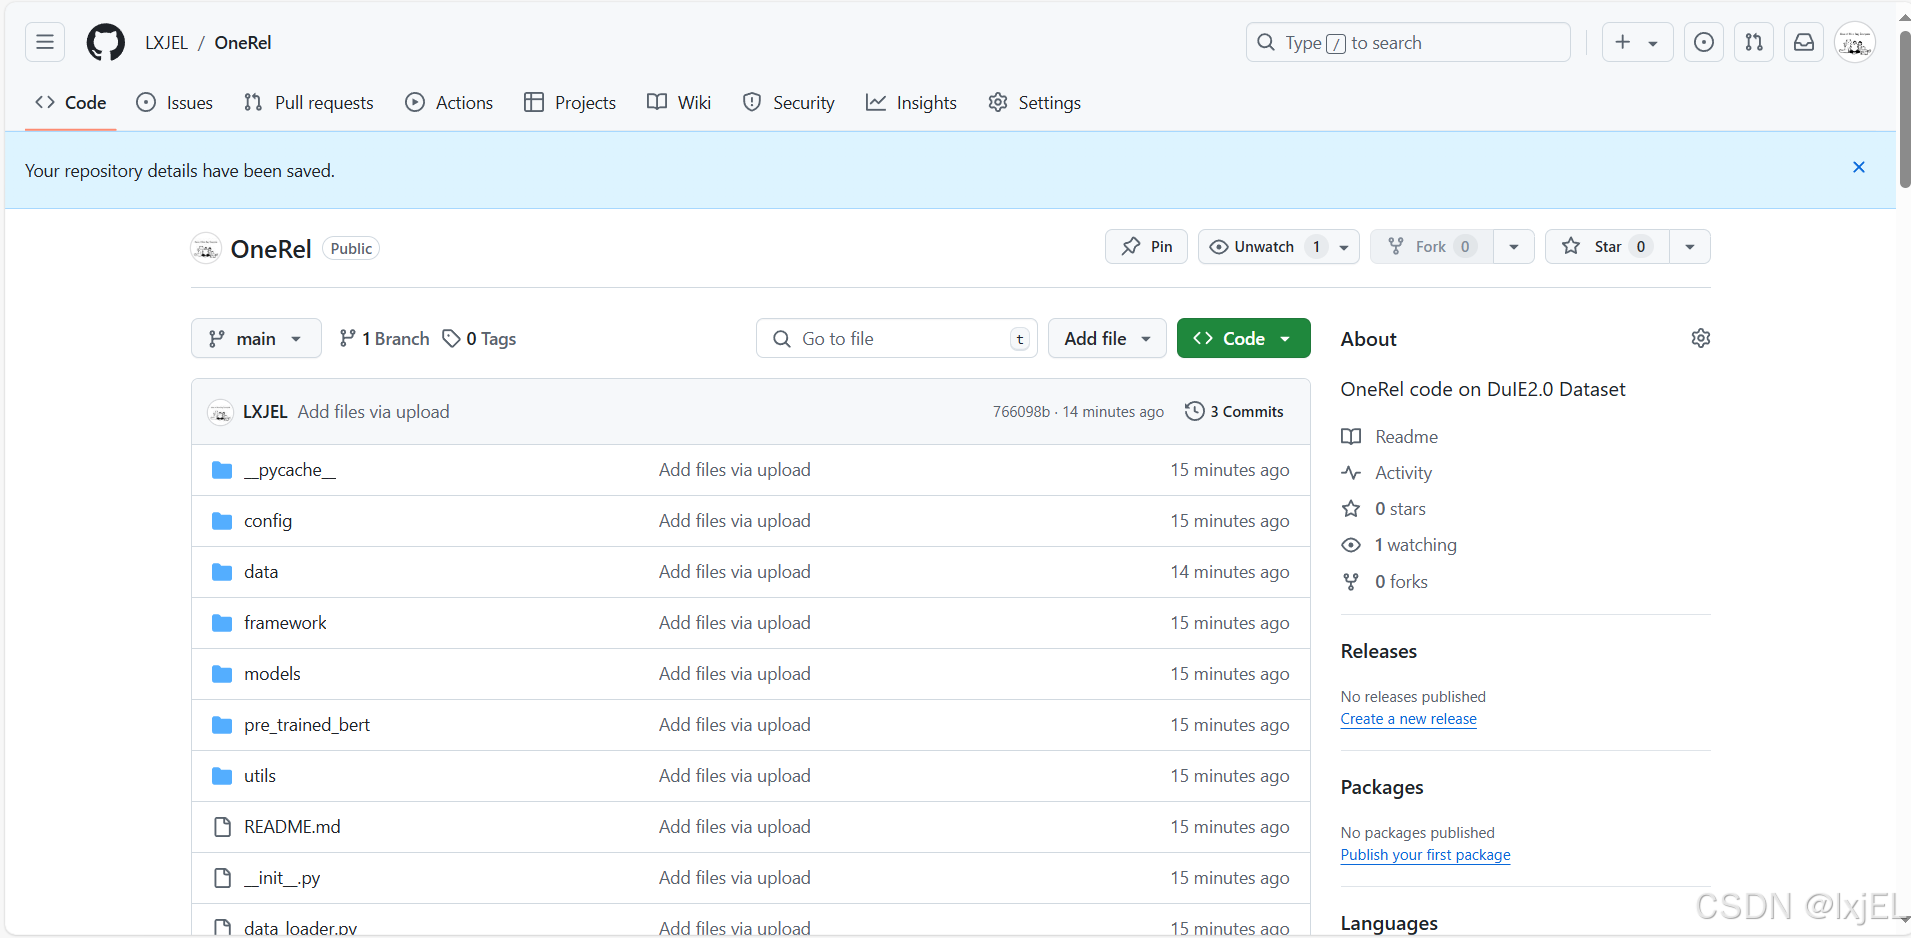Screen dimensions: 1911x938
Task: Open LXJEL author link in commit row
Action: [265, 412]
